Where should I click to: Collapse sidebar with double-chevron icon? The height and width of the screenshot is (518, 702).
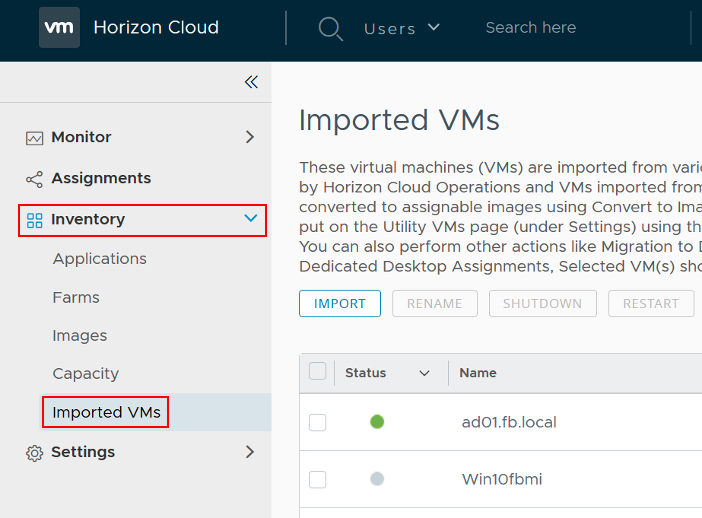[251, 82]
